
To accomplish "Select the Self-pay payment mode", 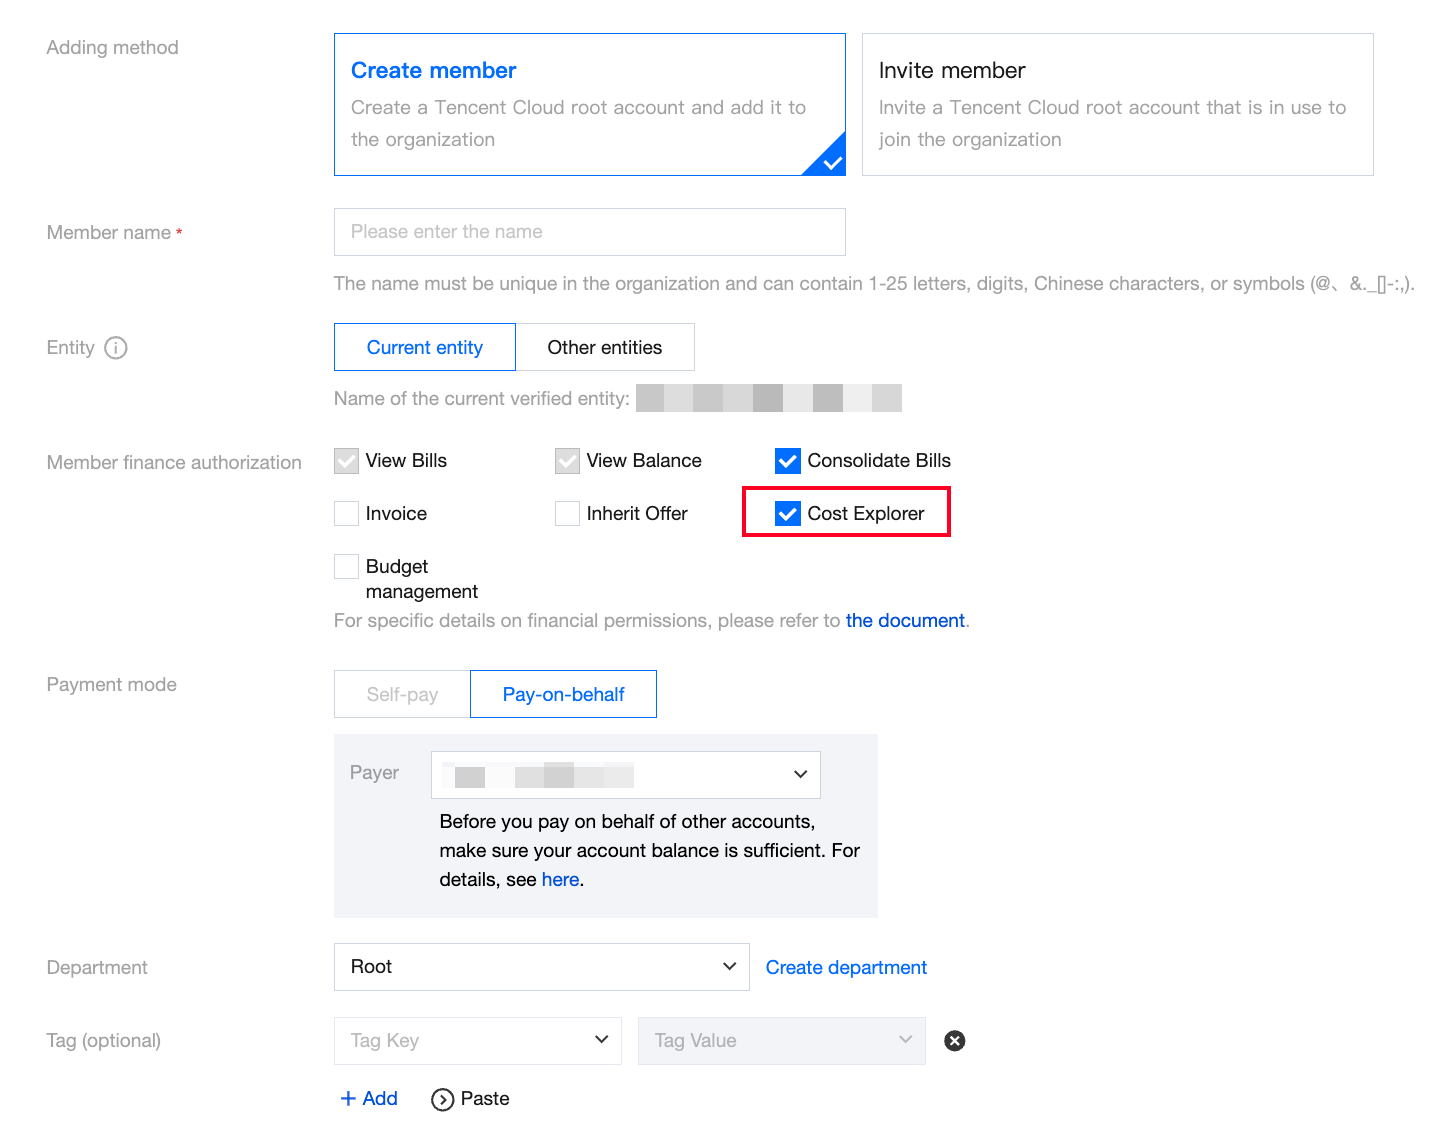I will [402, 695].
